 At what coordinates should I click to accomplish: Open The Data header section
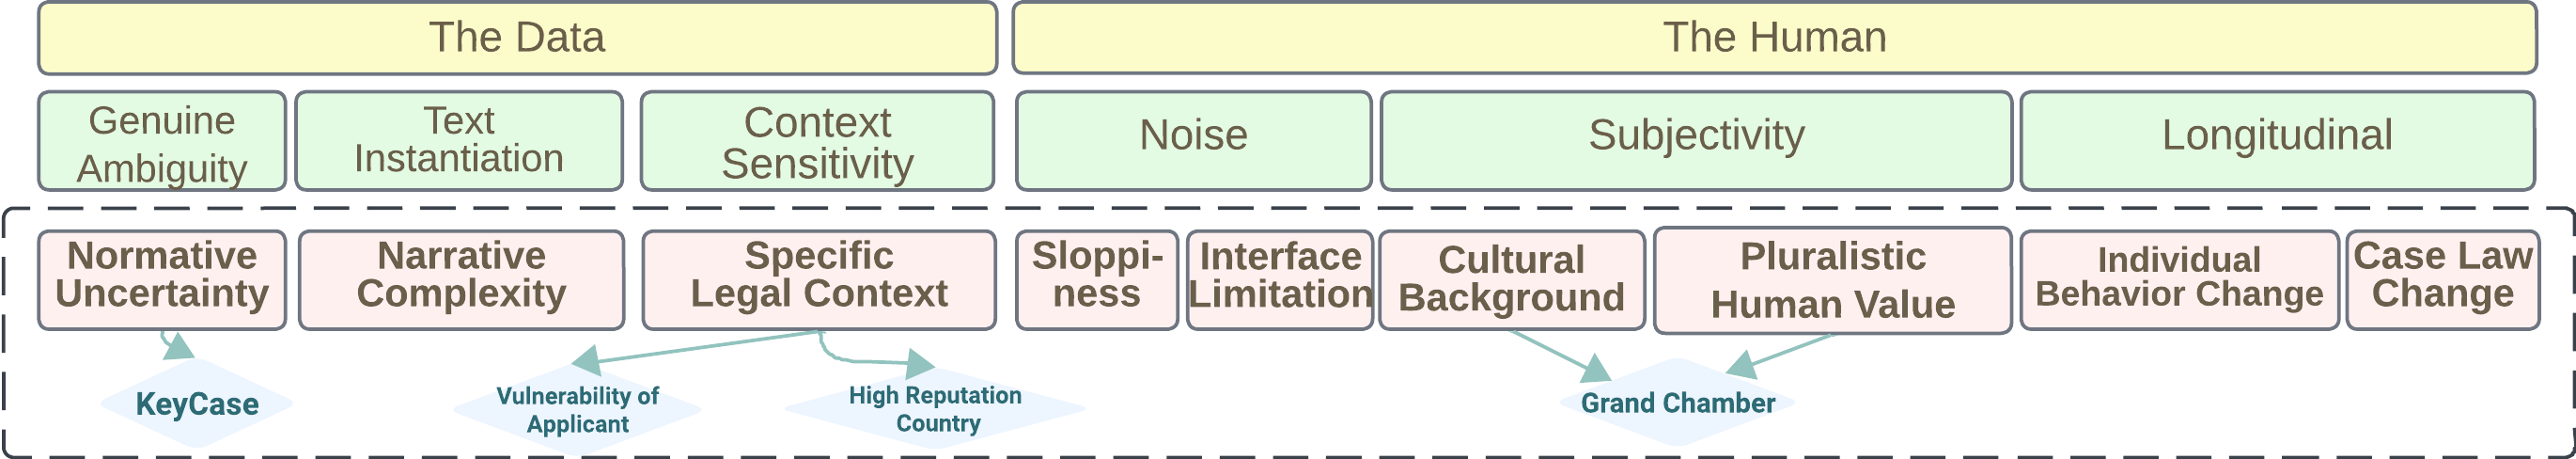(517, 38)
